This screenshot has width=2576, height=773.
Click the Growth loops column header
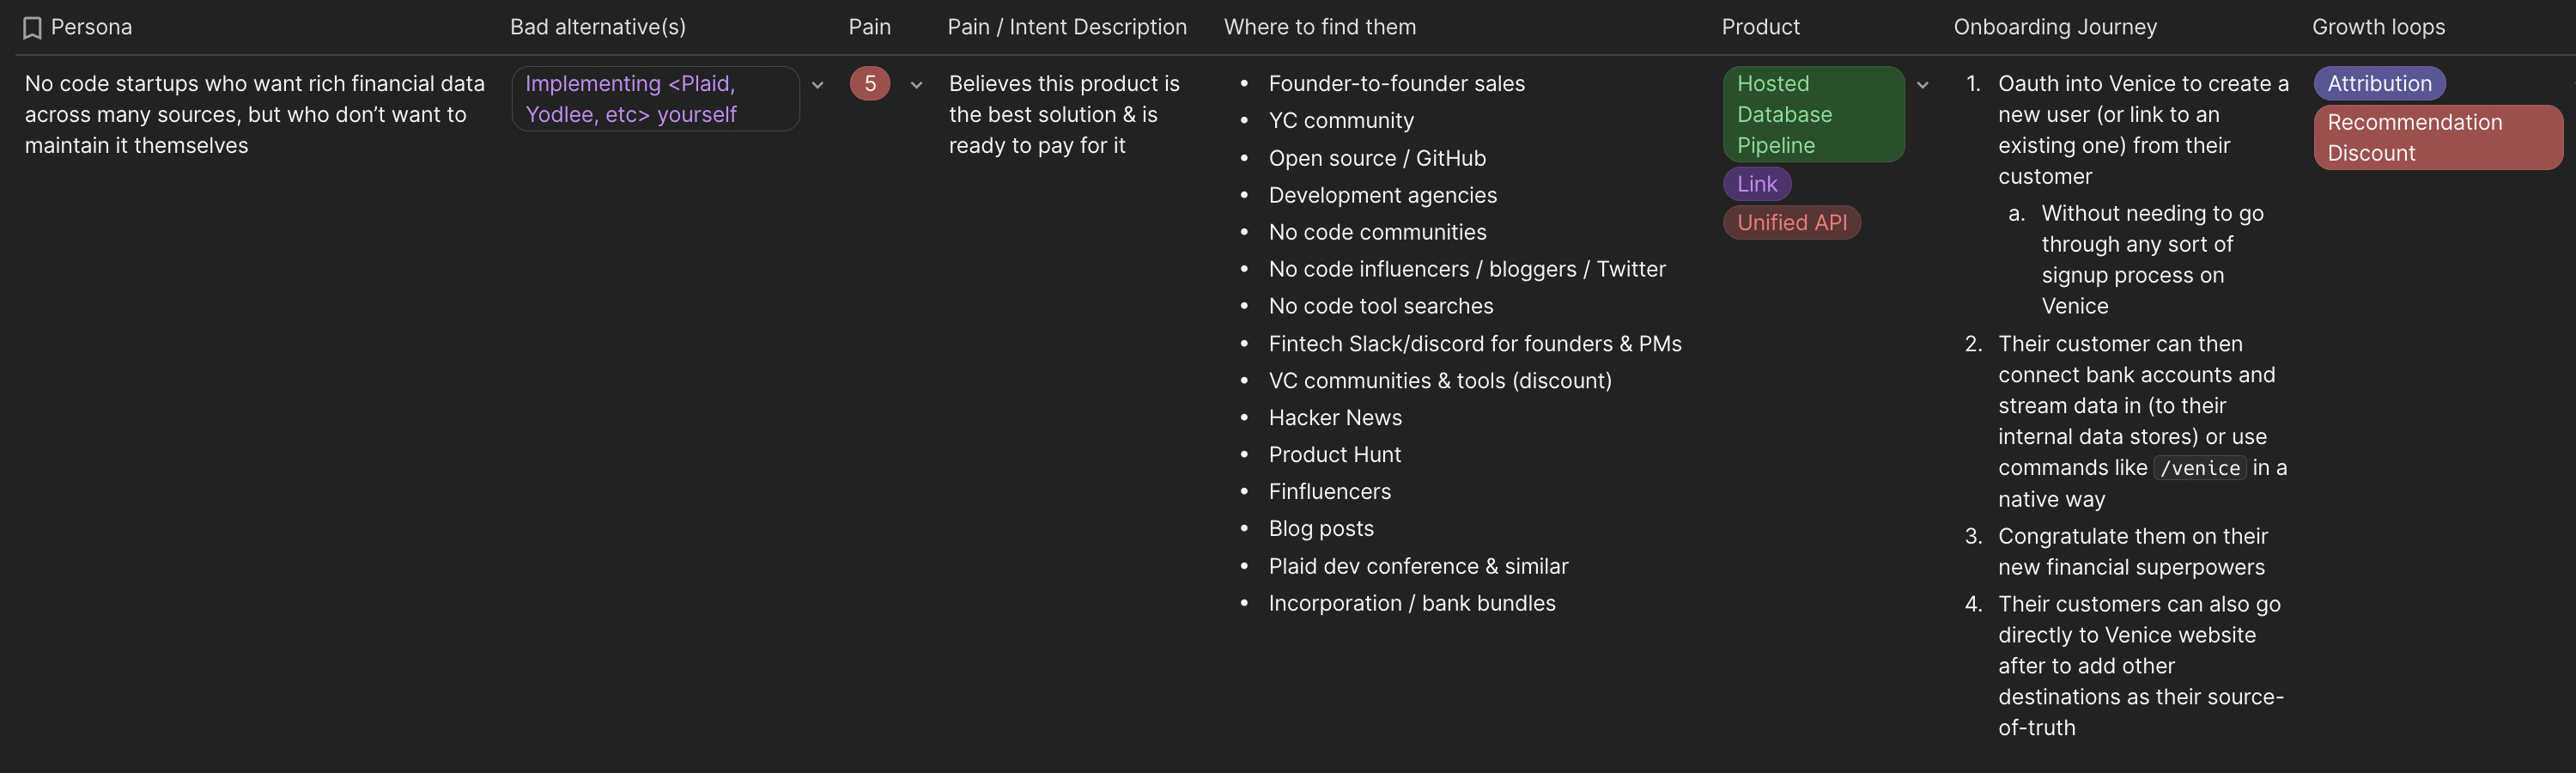tap(2378, 27)
